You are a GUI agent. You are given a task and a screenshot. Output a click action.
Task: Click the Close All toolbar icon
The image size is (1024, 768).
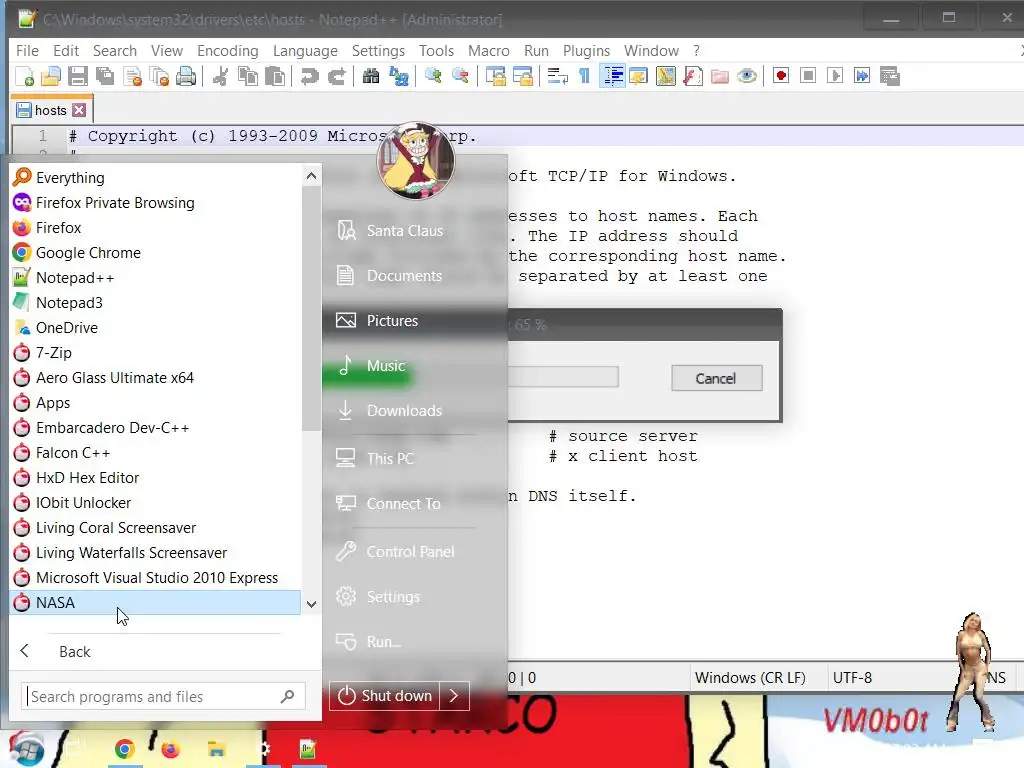pyautogui.click(x=159, y=76)
